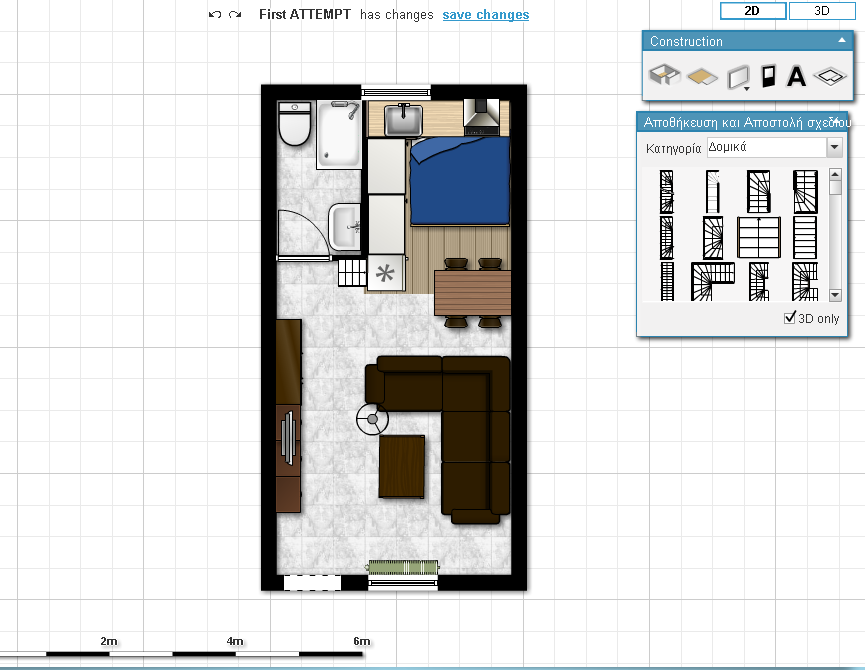Image resolution: width=865 pixels, height=670 pixels.
Task: Switch to 2D view tab
Action: 752,11
